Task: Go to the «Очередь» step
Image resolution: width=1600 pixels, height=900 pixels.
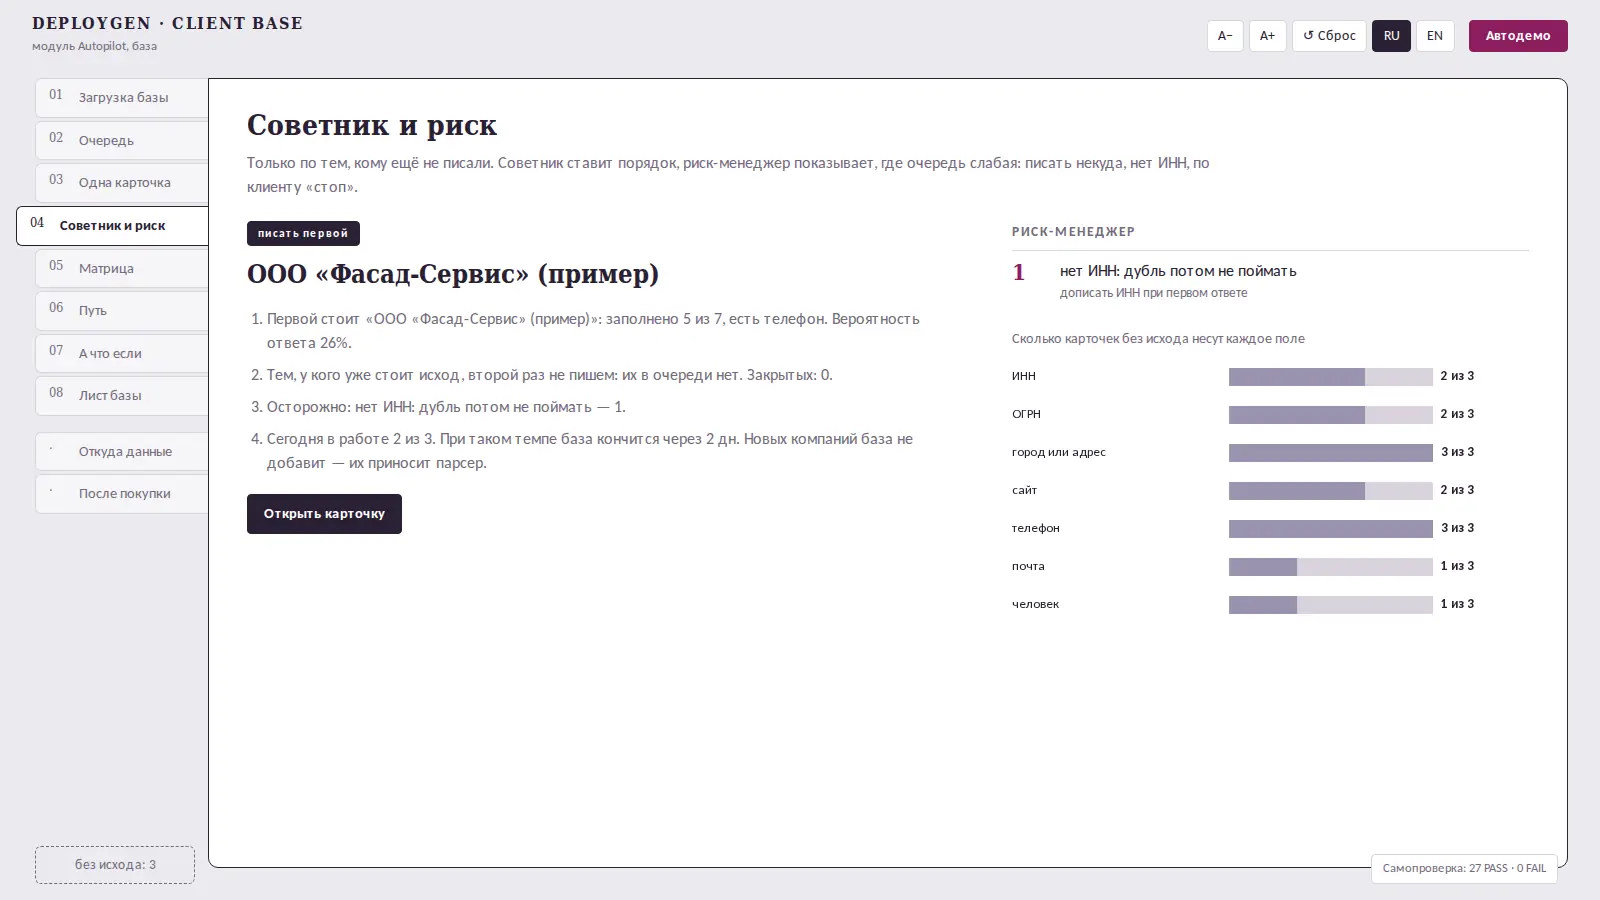Action: [x=122, y=140]
